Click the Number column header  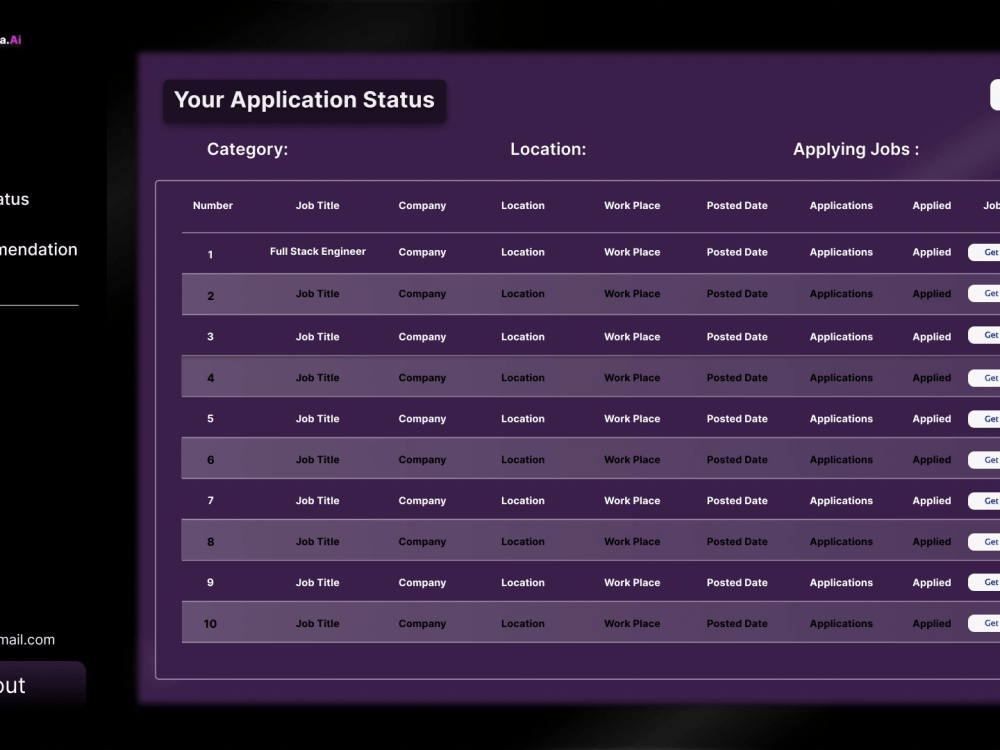[x=212, y=205]
